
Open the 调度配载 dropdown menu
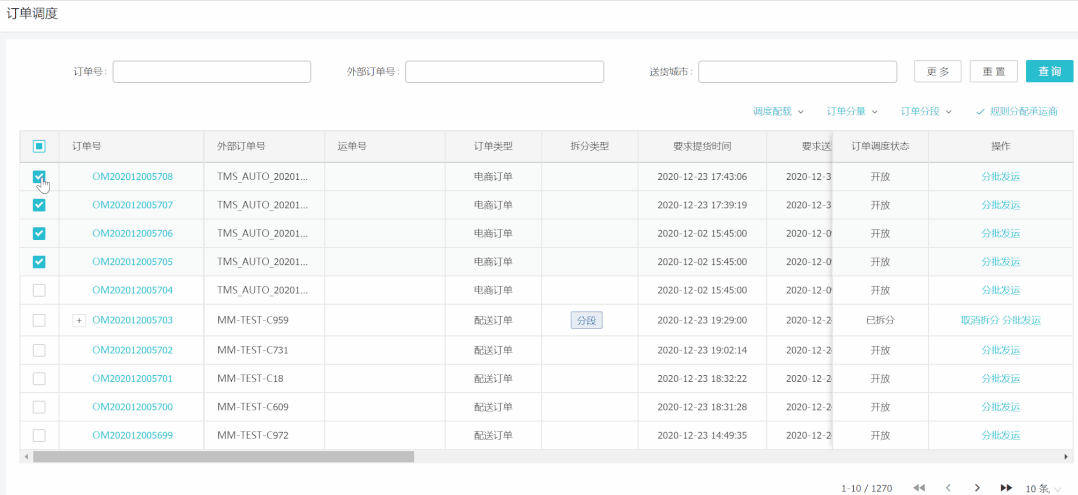tap(778, 111)
